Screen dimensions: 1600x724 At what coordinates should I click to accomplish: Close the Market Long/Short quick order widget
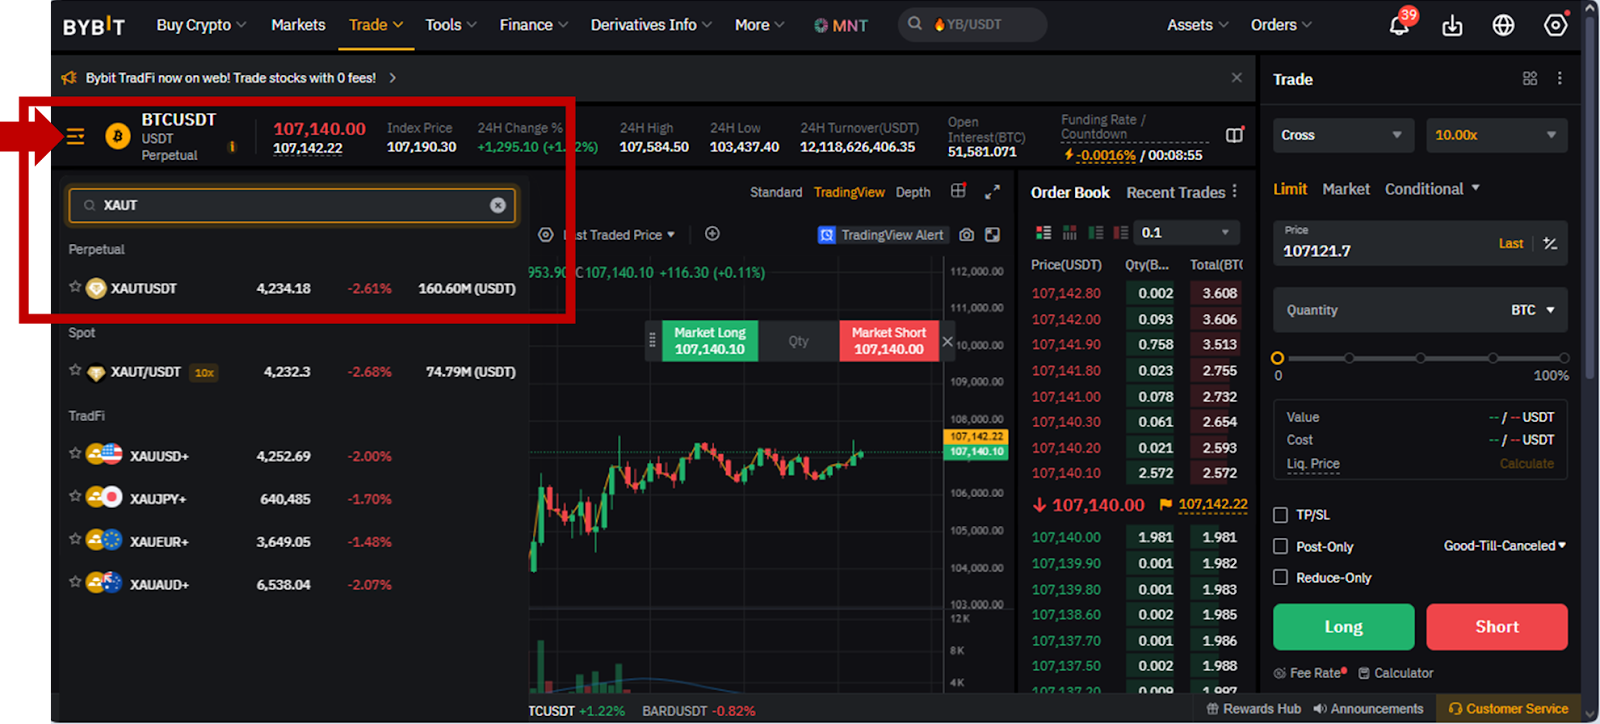click(948, 341)
